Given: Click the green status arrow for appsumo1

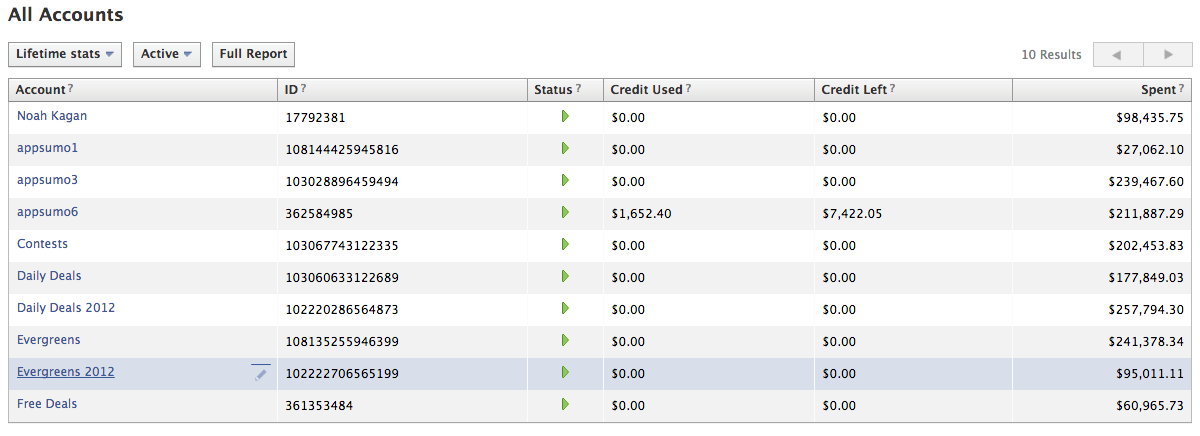Looking at the screenshot, I should (x=565, y=149).
